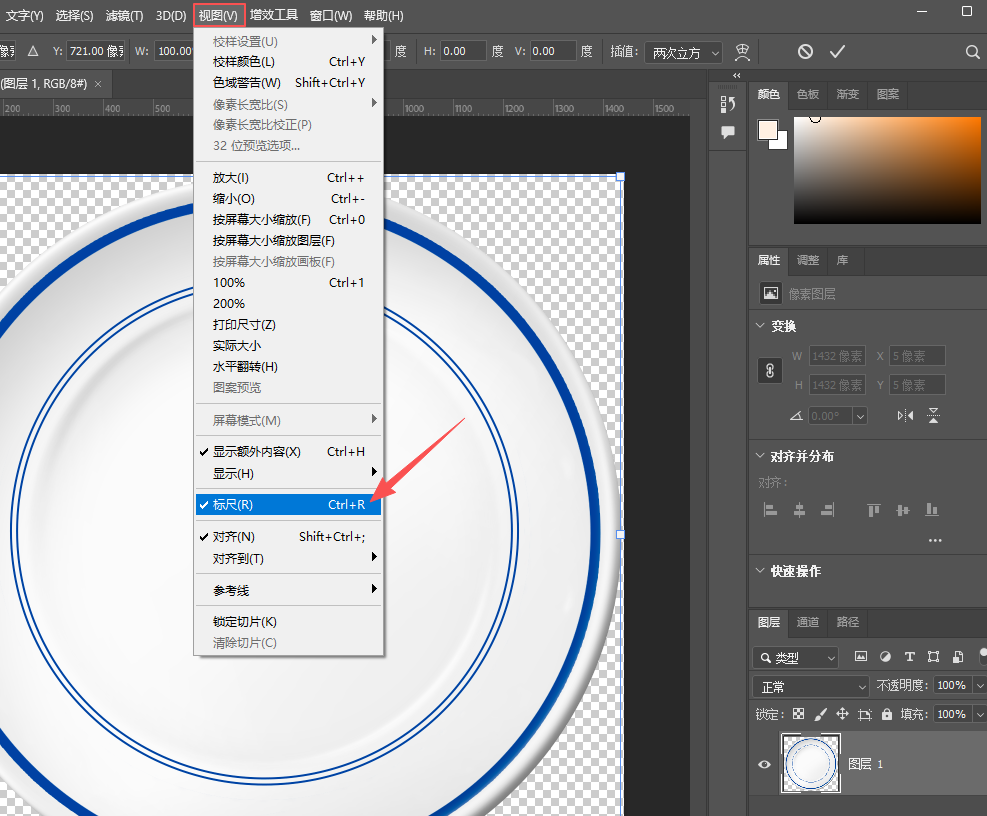Align top edges icon
The height and width of the screenshot is (816, 987).
[874, 509]
